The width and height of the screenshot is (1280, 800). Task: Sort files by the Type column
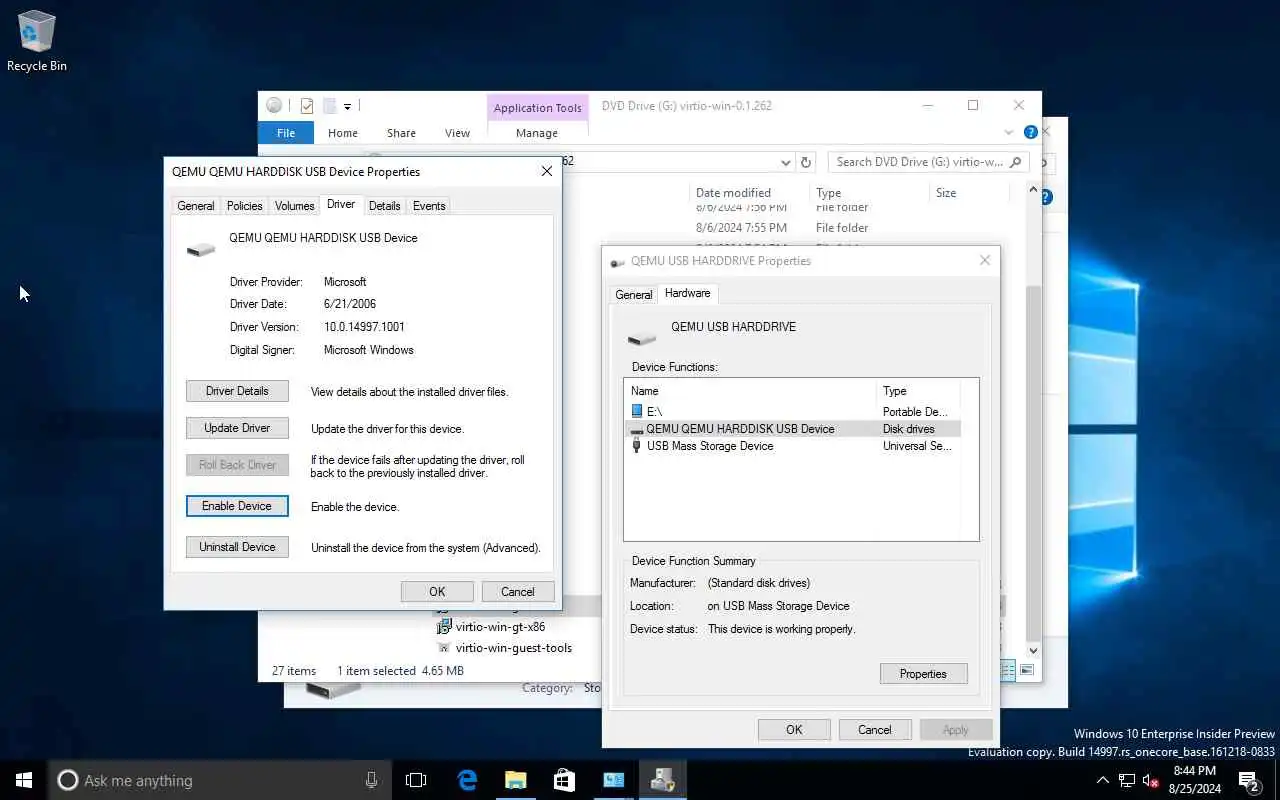click(x=828, y=193)
